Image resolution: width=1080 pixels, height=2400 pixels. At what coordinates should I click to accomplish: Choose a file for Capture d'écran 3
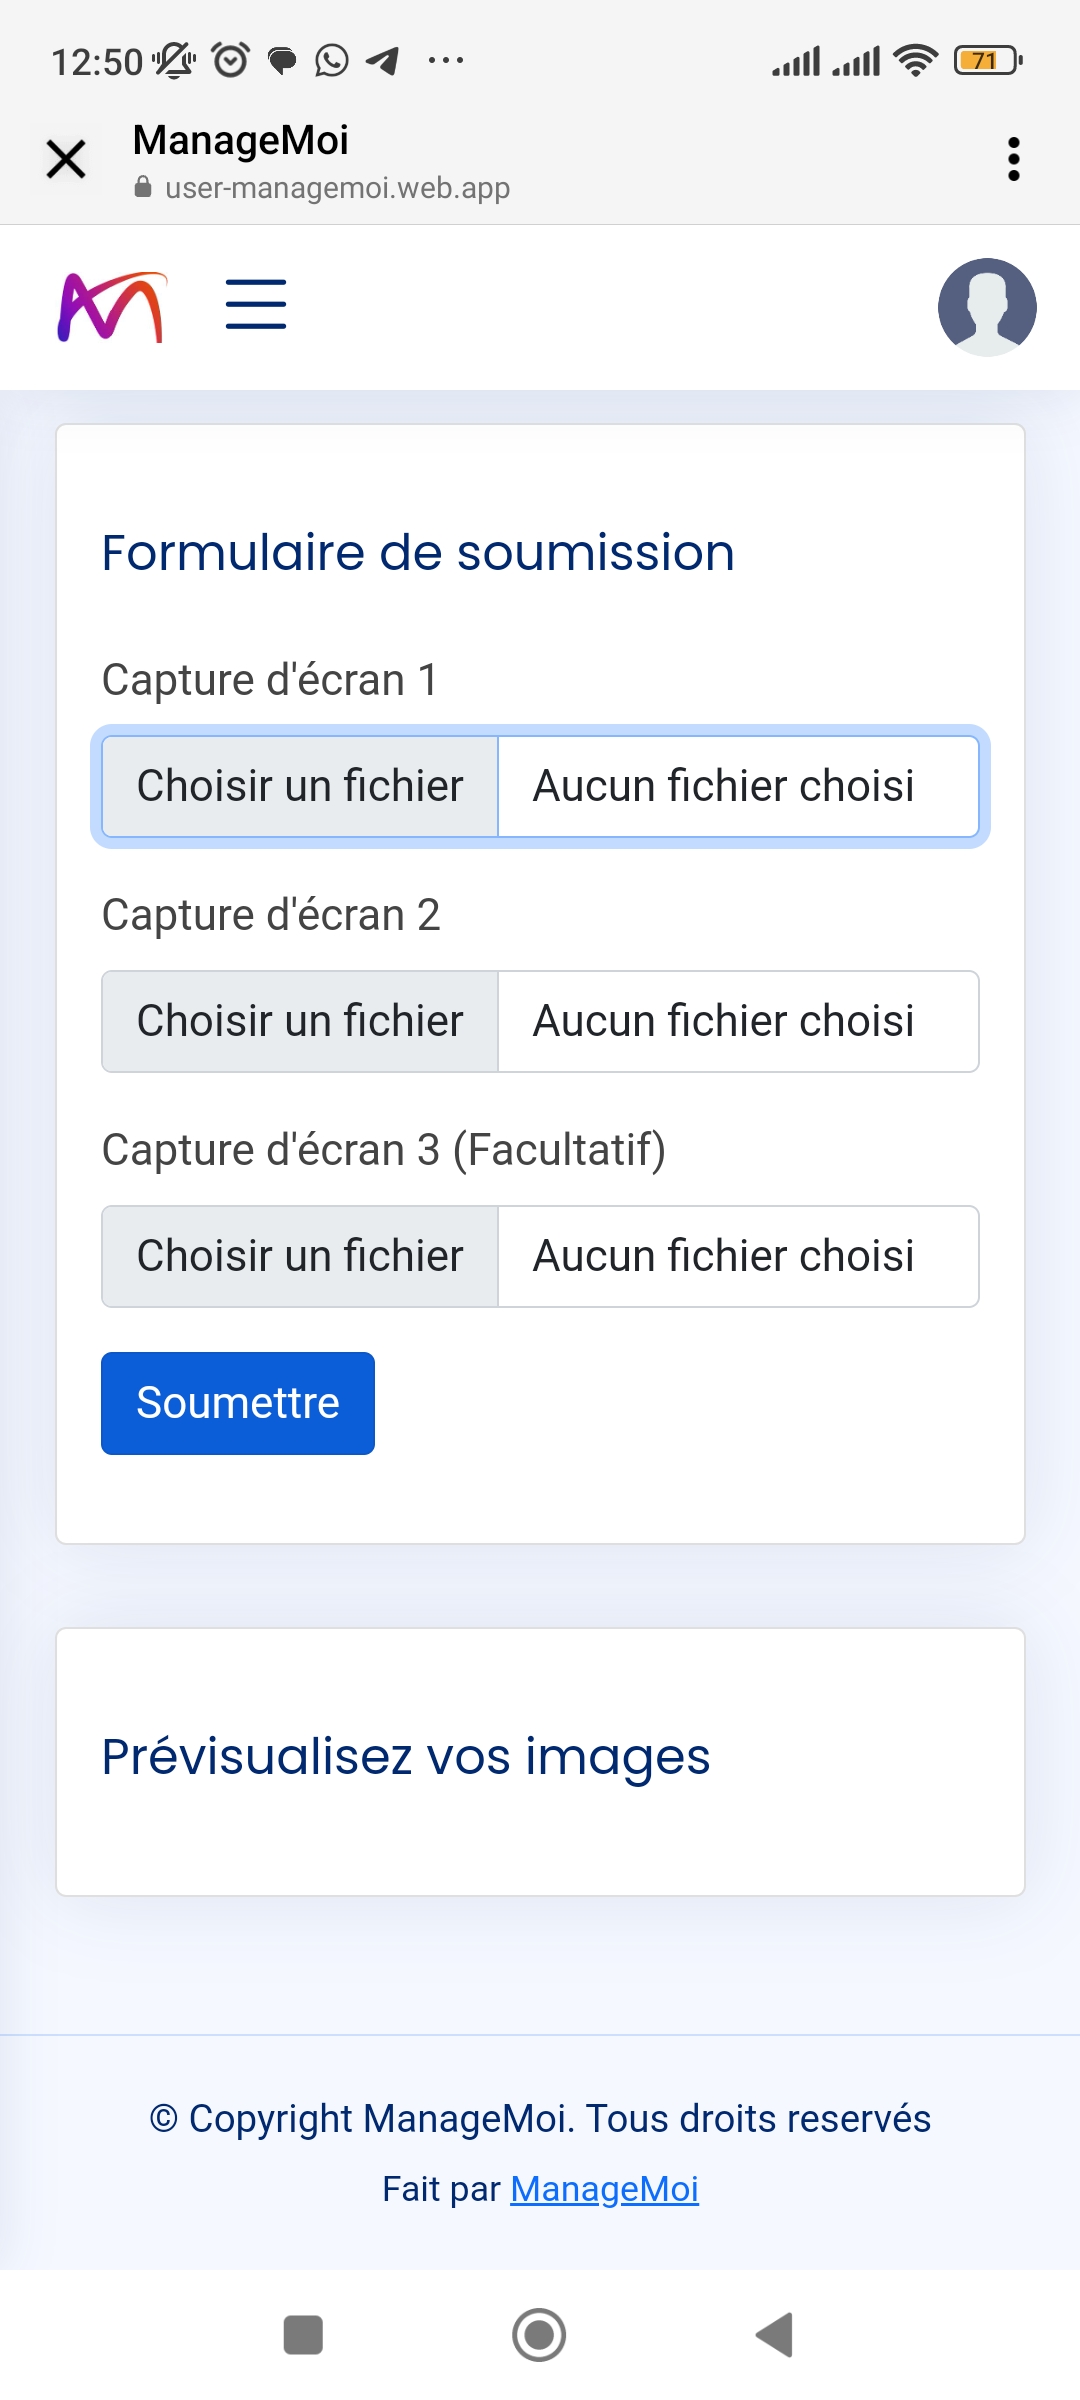pyautogui.click(x=300, y=1257)
